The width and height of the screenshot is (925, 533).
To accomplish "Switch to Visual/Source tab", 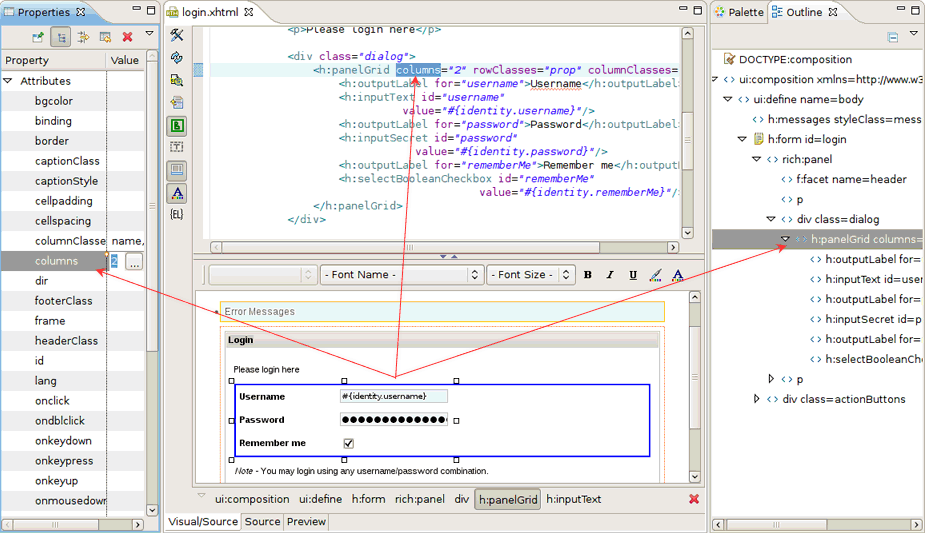I will [x=203, y=522].
